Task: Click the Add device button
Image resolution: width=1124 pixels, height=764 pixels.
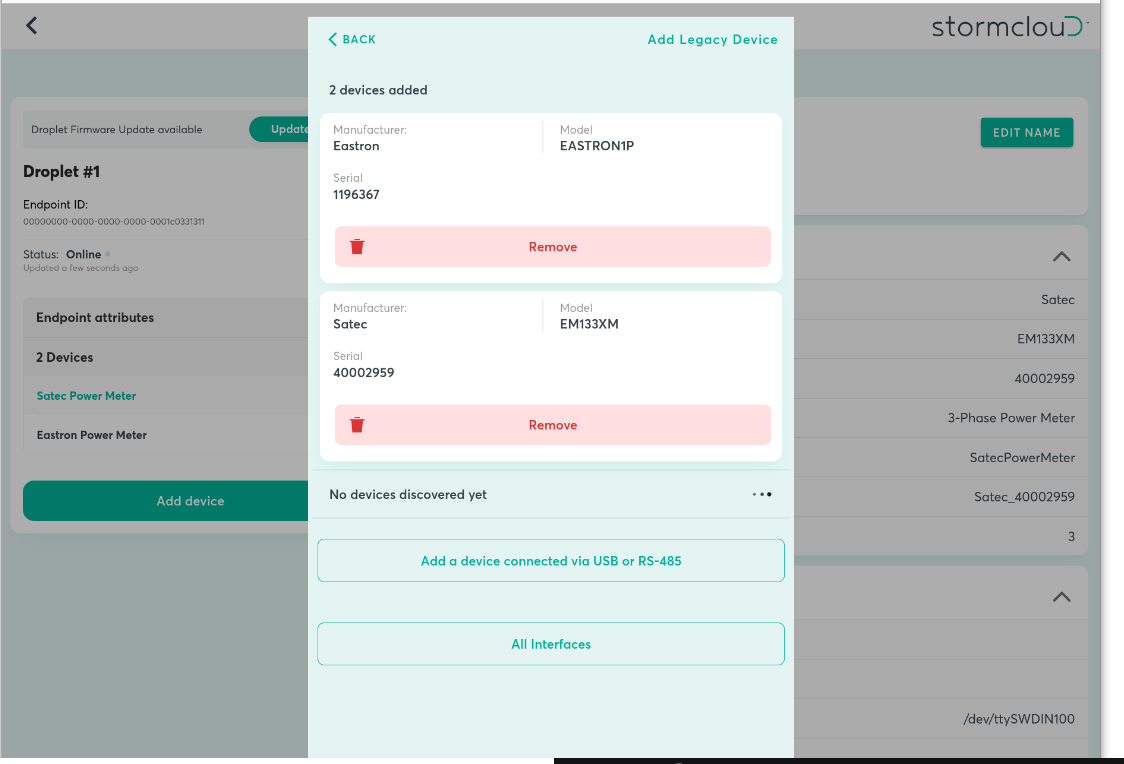Action: [x=166, y=501]
